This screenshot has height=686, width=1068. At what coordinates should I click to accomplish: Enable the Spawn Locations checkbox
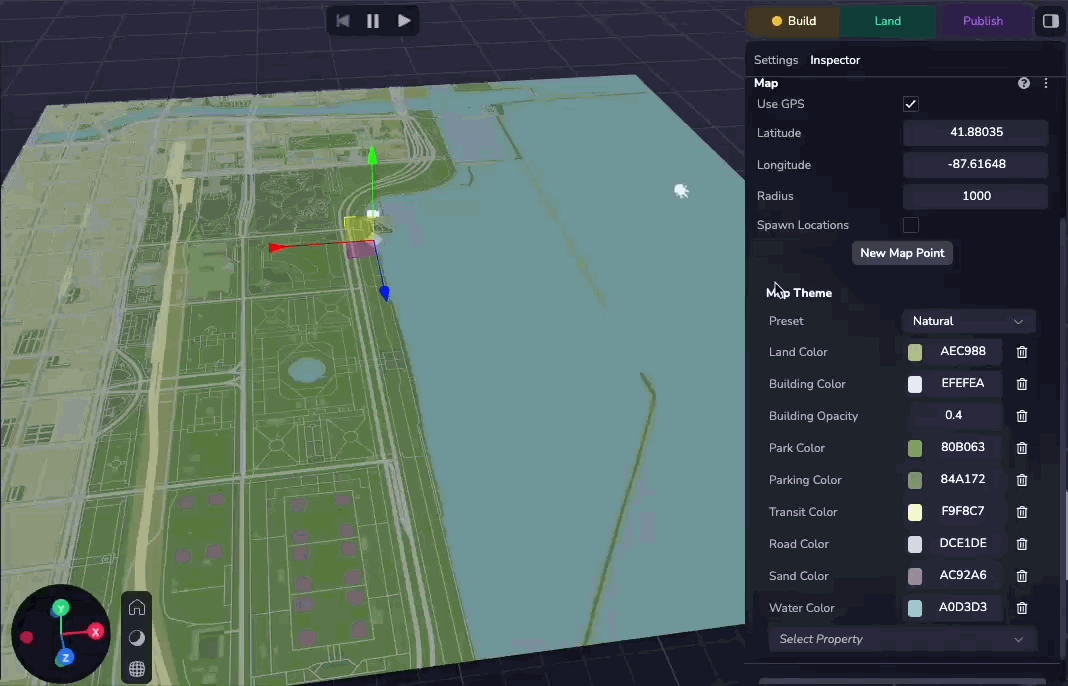pyautogui.click(x=910, y=225)
